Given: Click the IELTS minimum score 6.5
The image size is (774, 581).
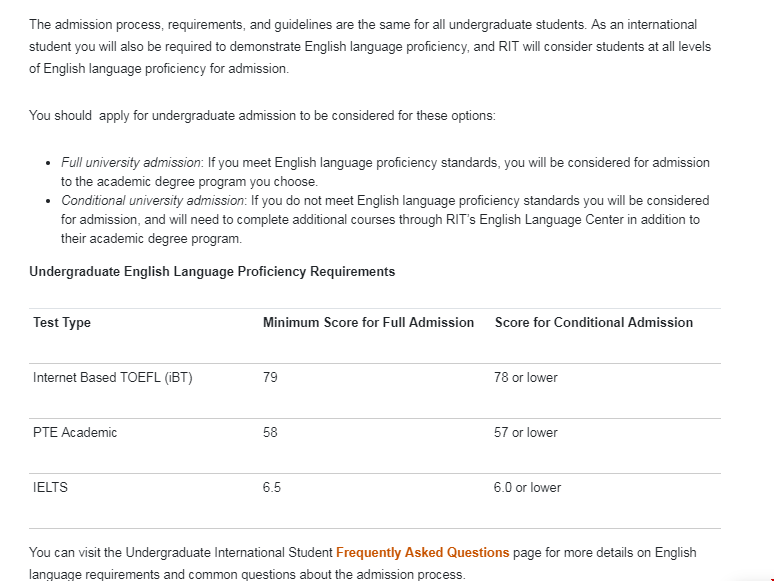Looking at the screenshot, I should [x=272, y=487].
